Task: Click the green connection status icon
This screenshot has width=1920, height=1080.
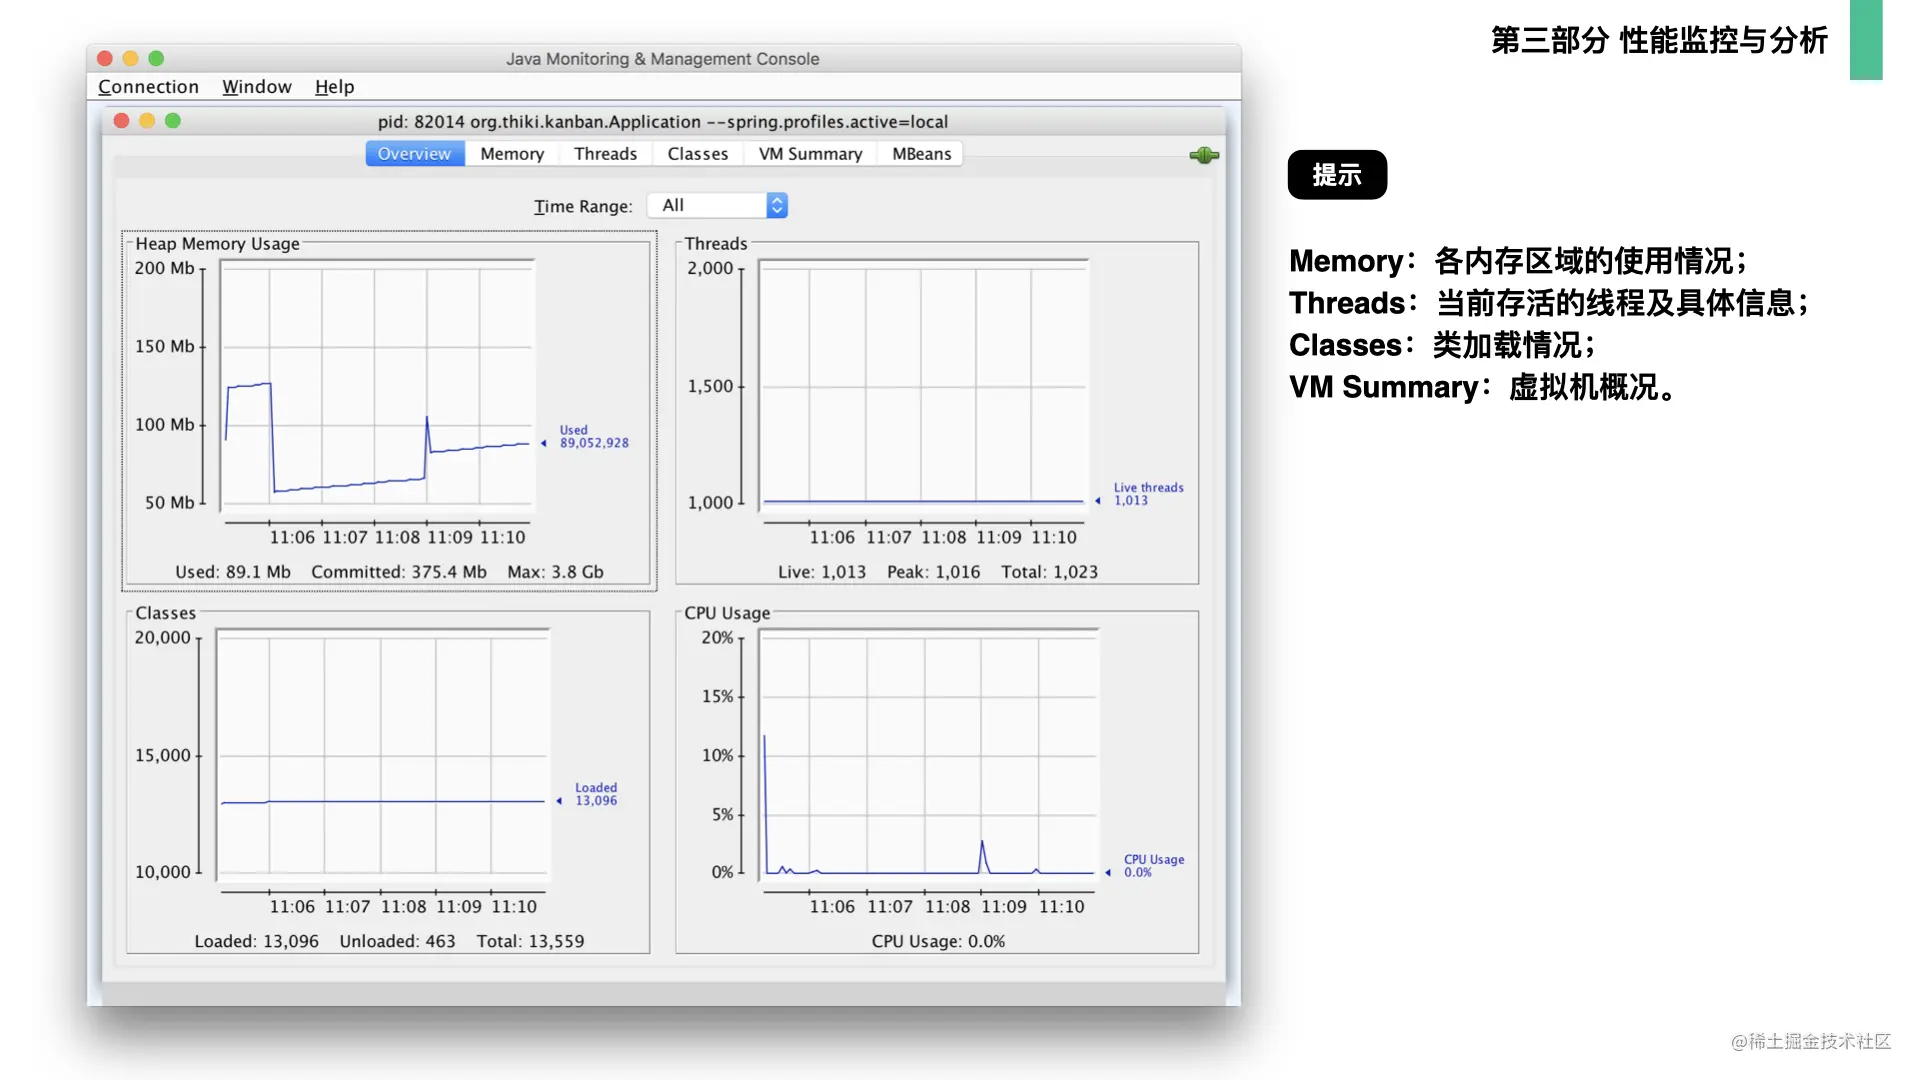Action: pyautogui.click(x=1204, y=155)
